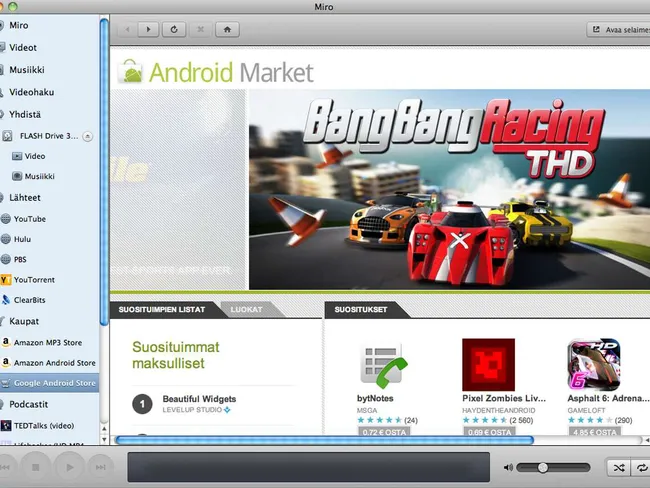The width and height of the screenshot is (650, 488).
Task: Open Asphalt 6: Adrena... title link
Action: point(608,398)
